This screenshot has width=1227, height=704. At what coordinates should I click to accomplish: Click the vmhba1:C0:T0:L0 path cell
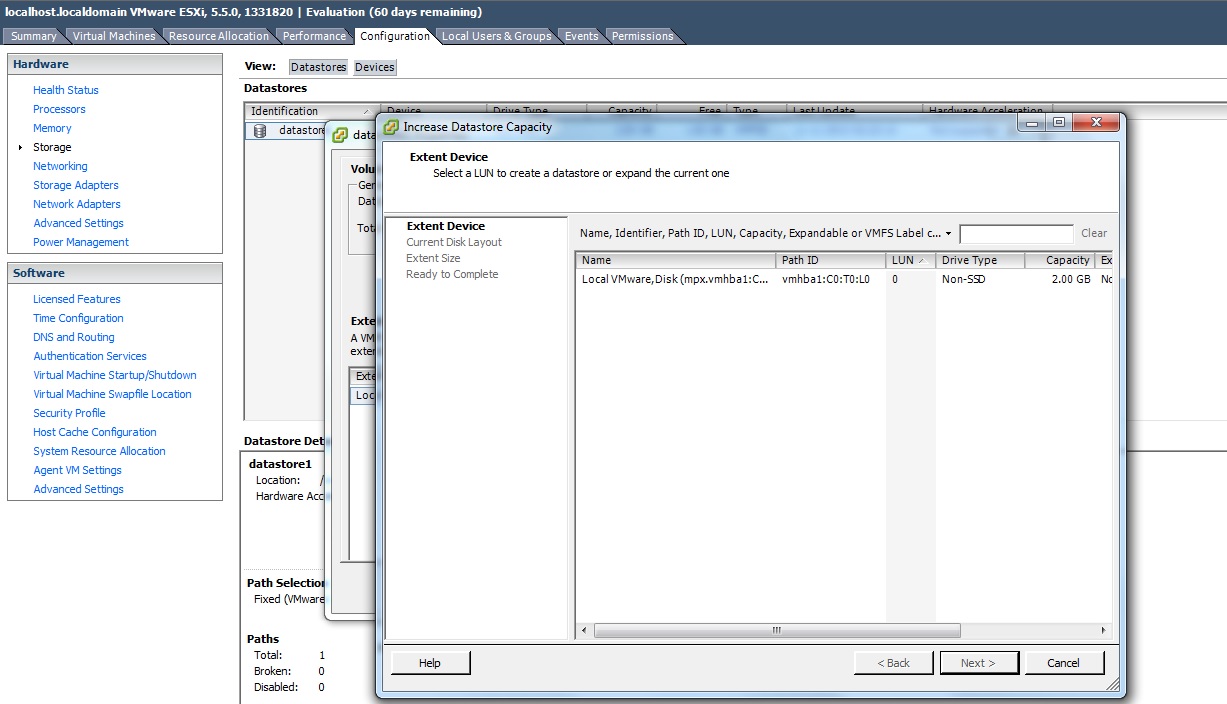[x=825, y=280]
